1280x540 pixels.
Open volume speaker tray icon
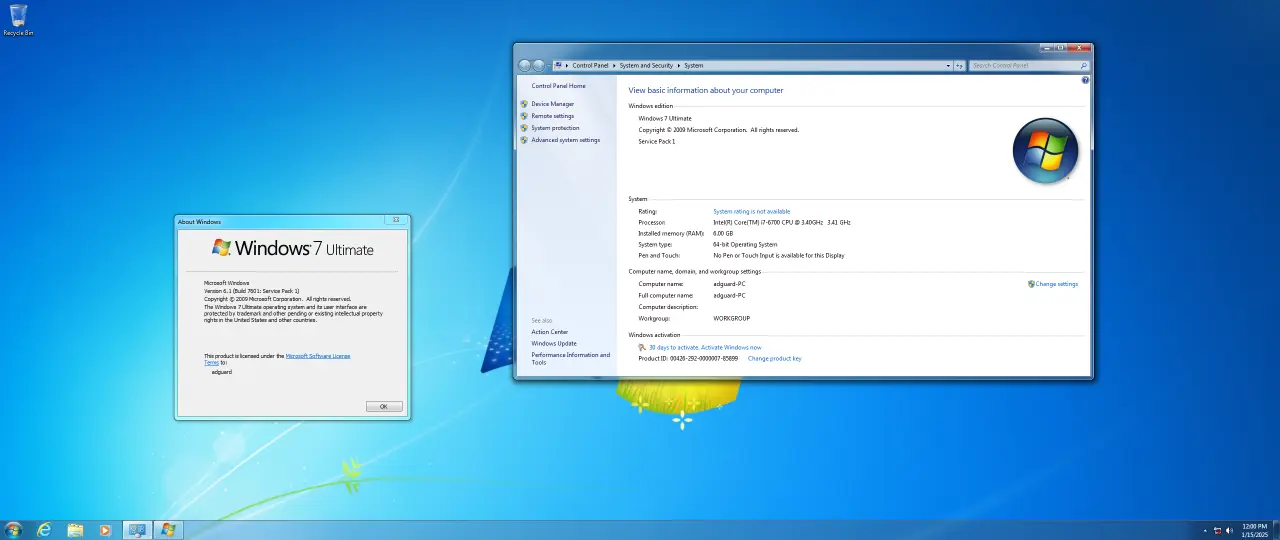1230,531
